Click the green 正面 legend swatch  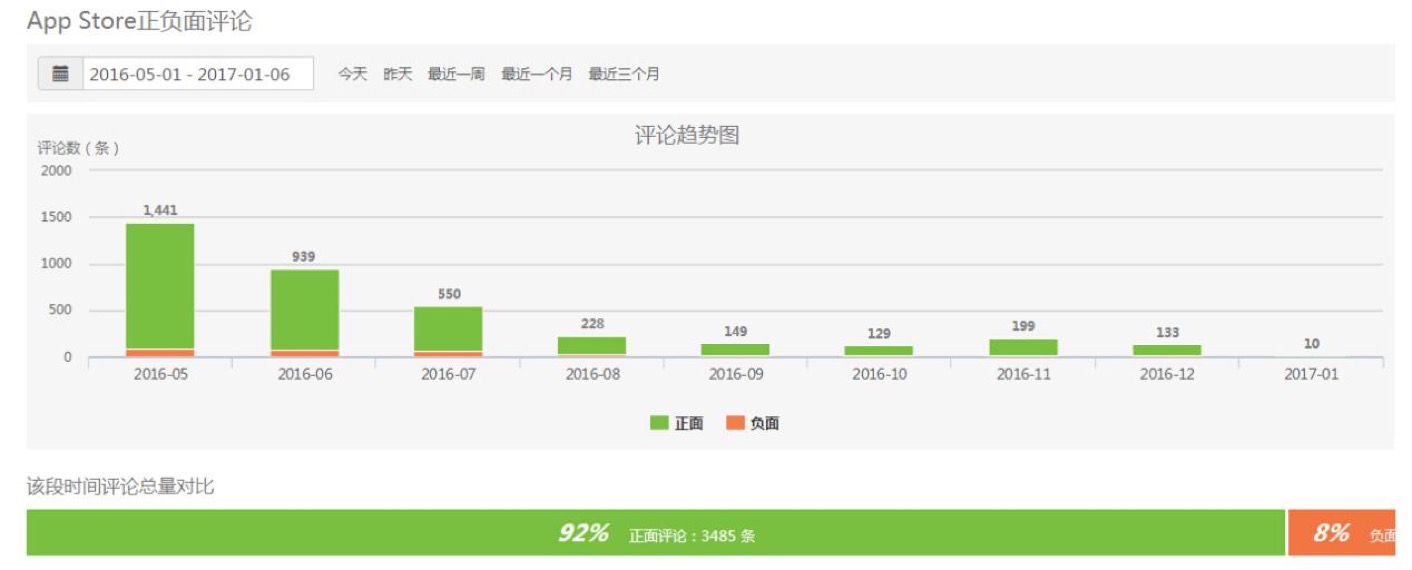click(x=659, y=423)
